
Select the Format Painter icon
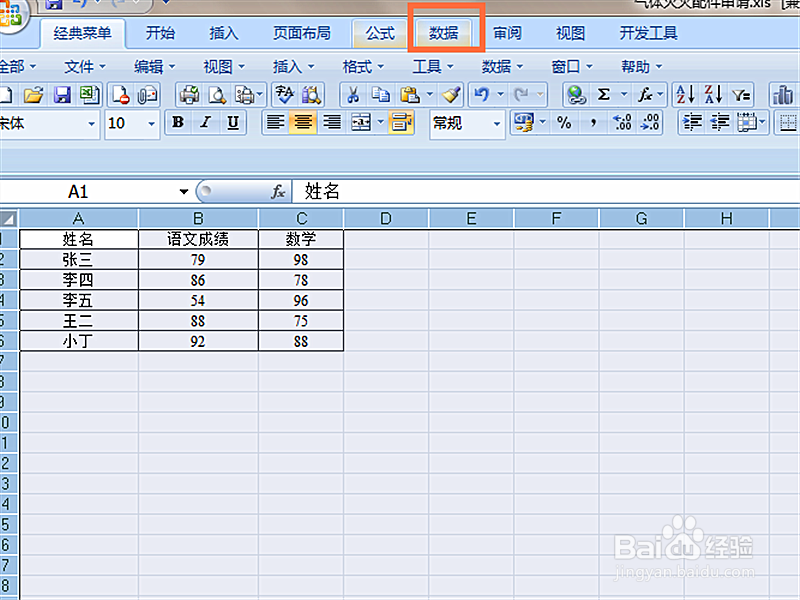(x=452, y=96)
